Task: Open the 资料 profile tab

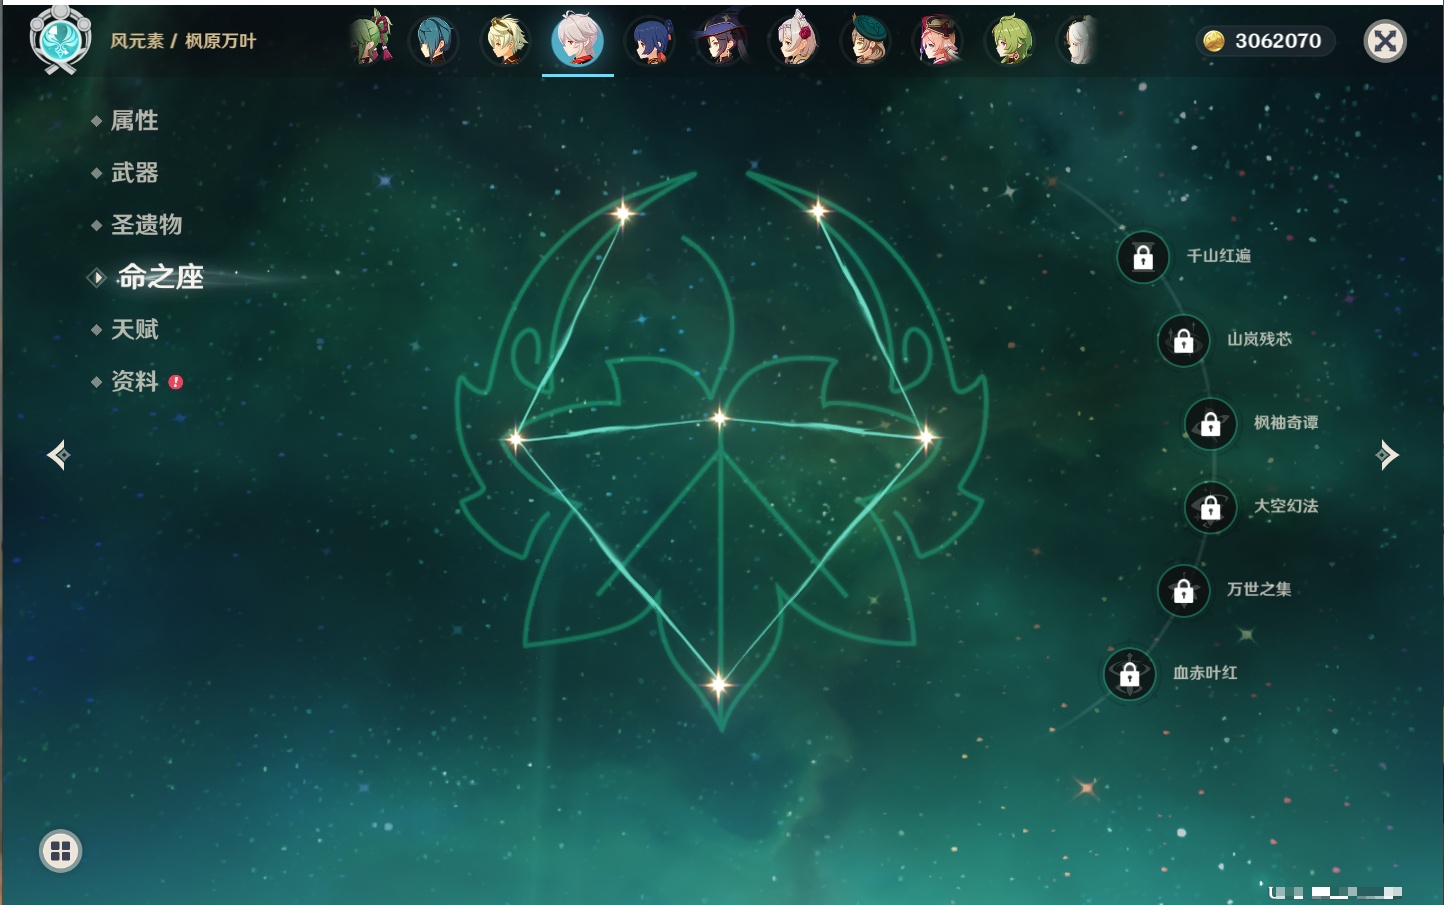Action: pos(134,381)
